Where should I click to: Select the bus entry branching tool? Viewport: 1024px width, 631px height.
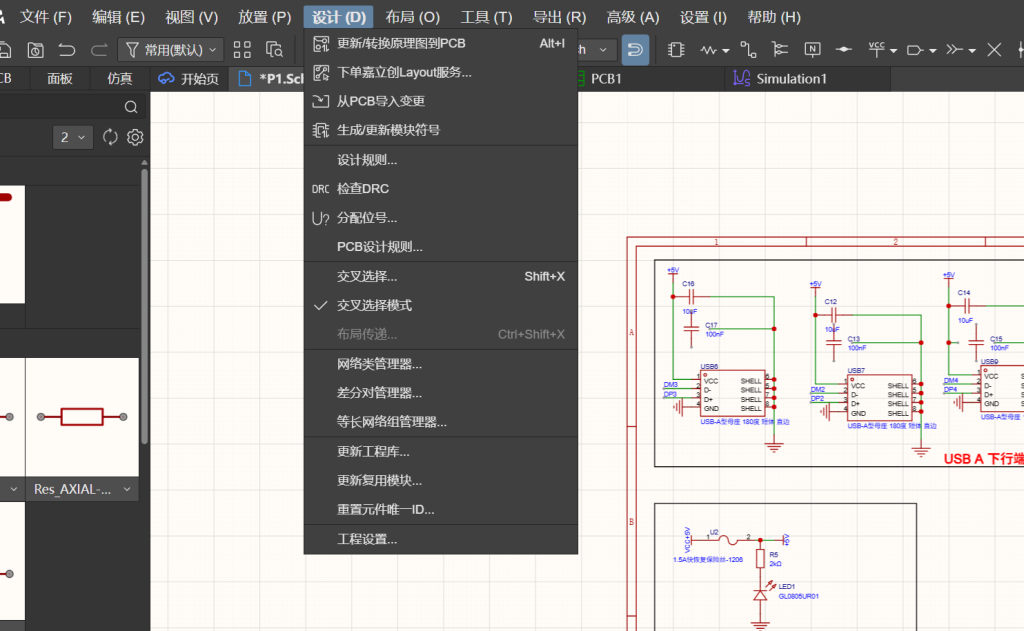(x=780, y=50)
